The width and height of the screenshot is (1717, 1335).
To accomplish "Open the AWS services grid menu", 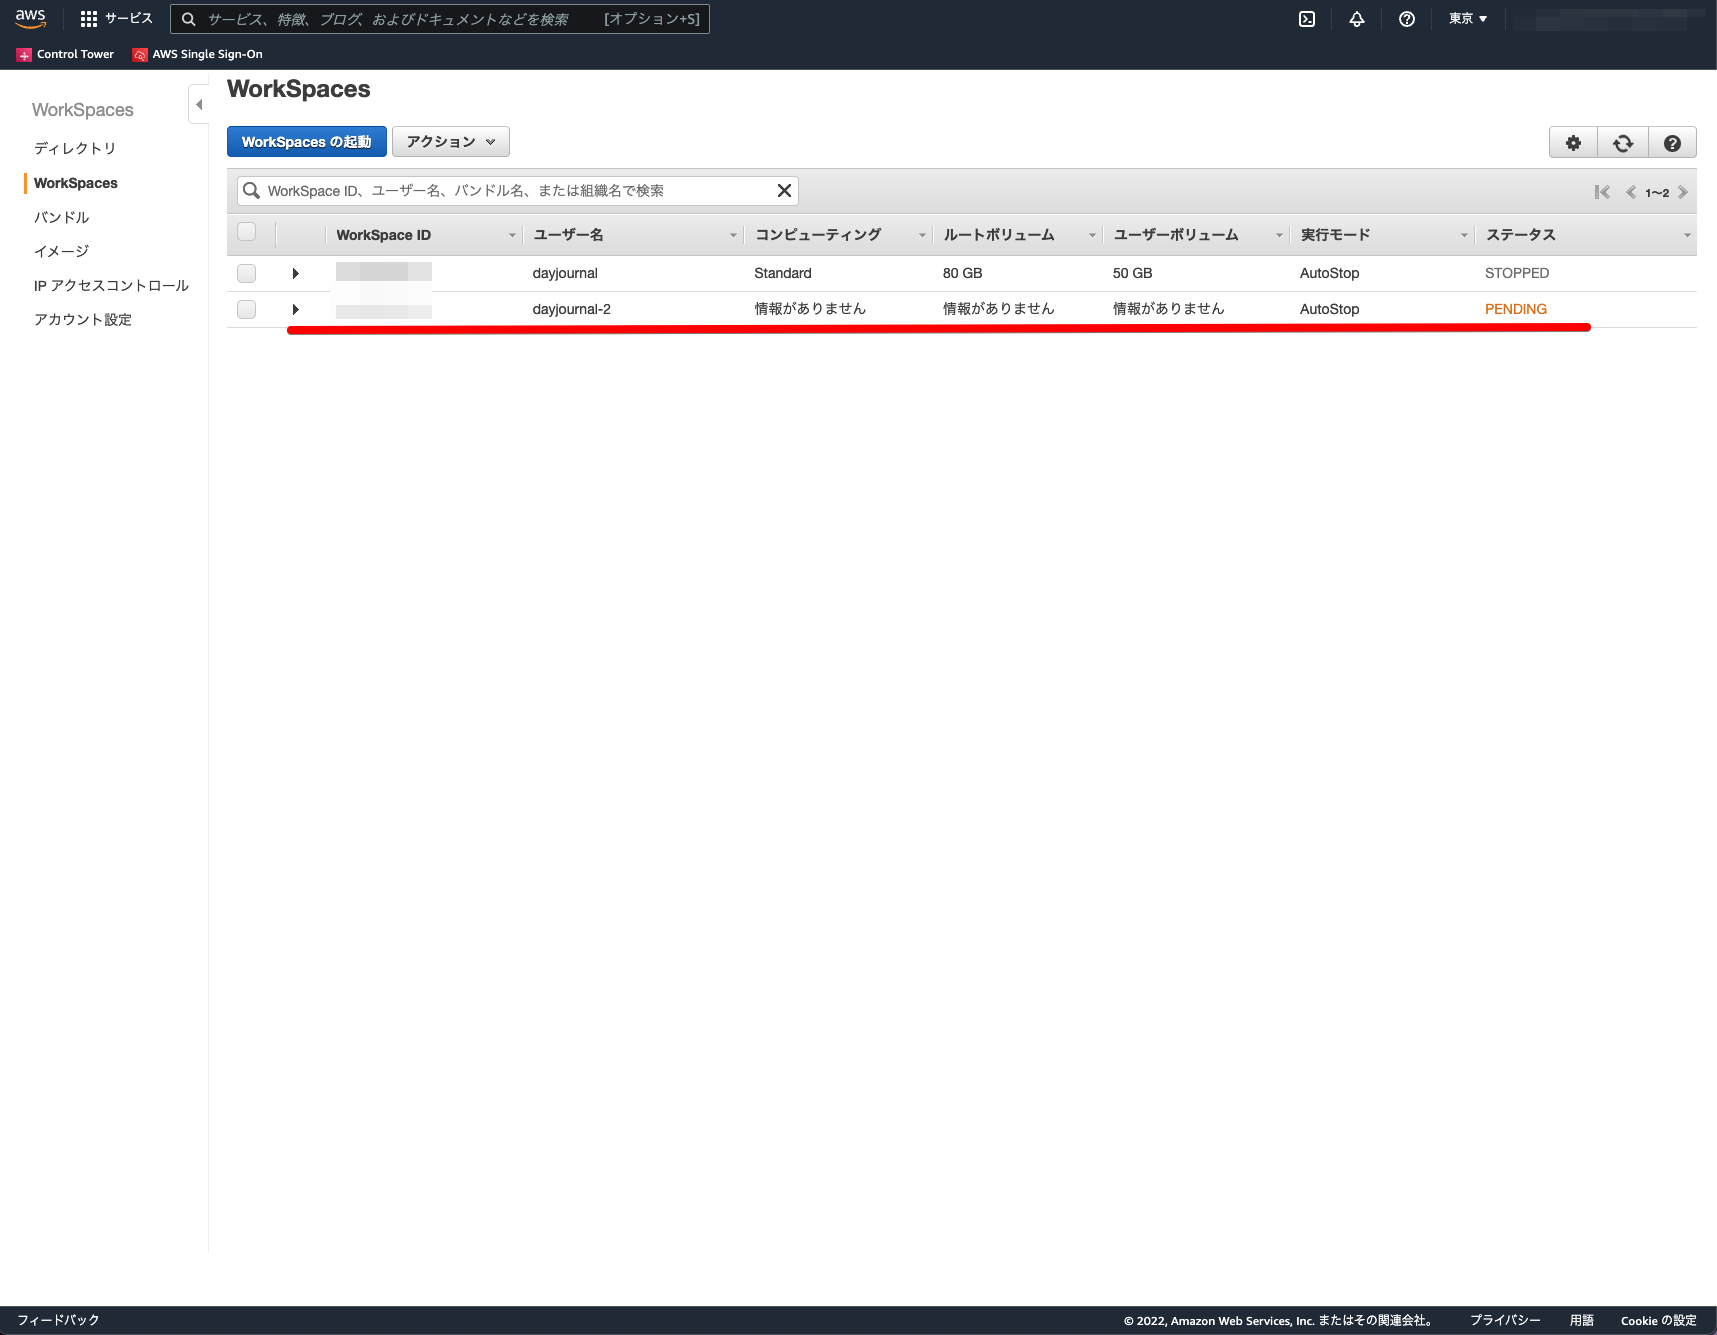I will click(89, 18).
